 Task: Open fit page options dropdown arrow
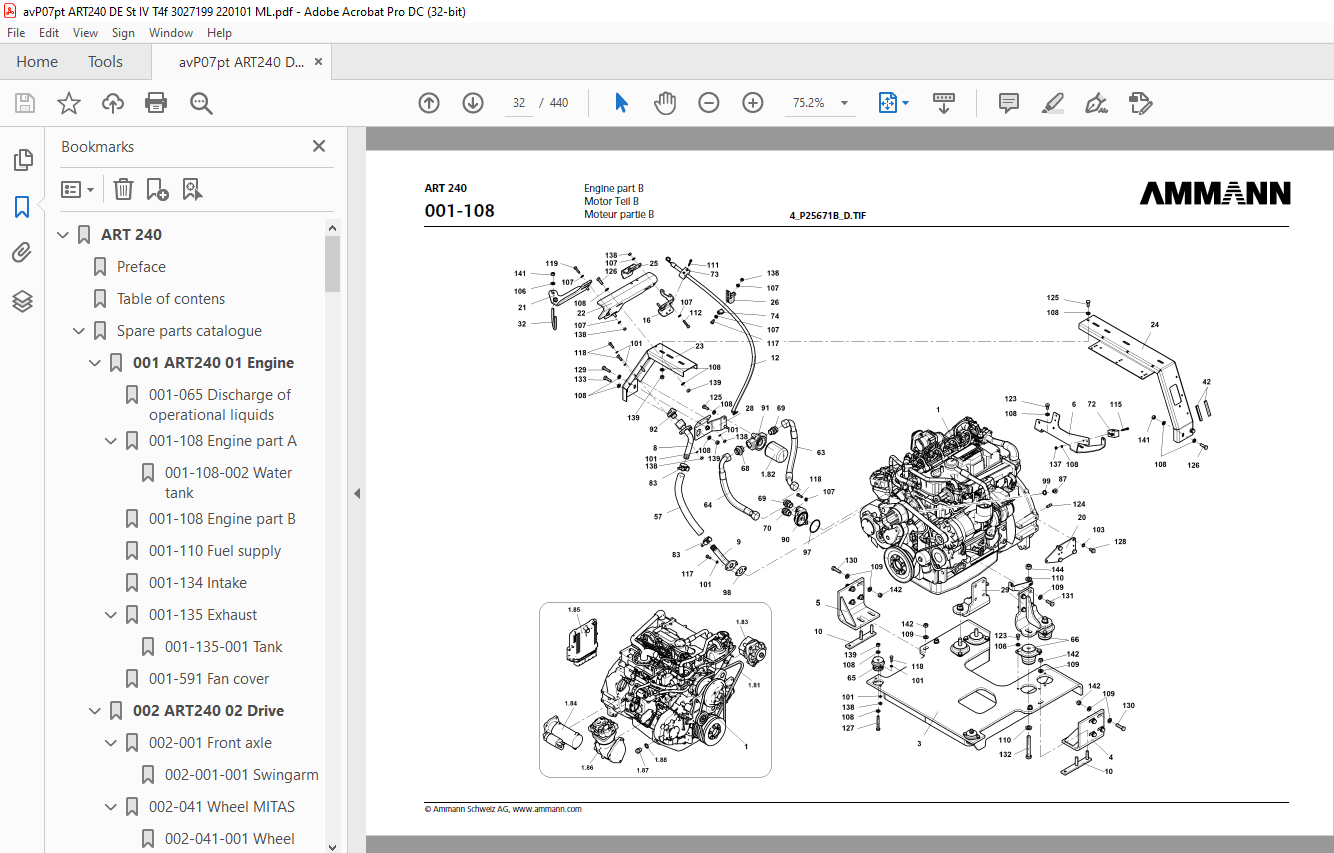905,103
